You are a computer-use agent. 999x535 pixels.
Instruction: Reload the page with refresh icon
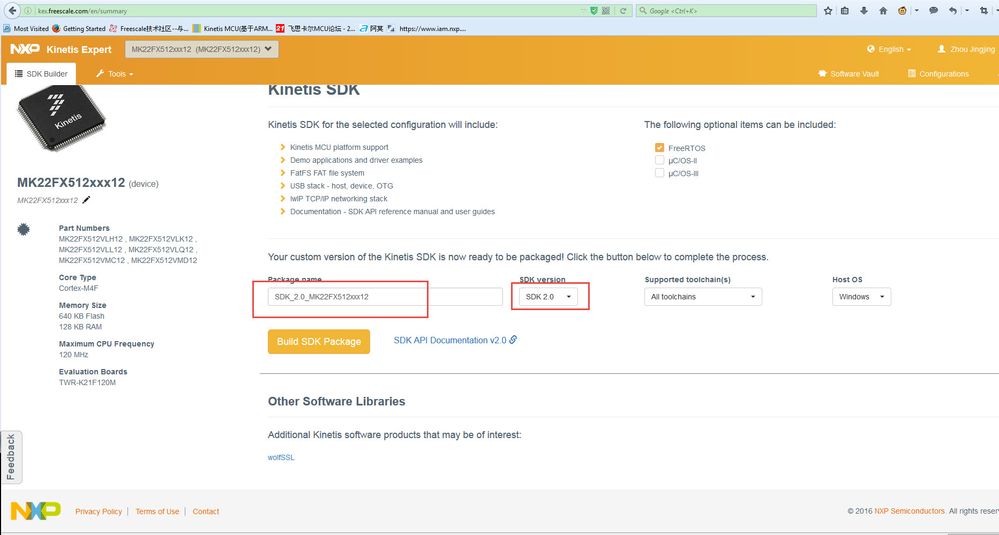[x=623, y=11]
